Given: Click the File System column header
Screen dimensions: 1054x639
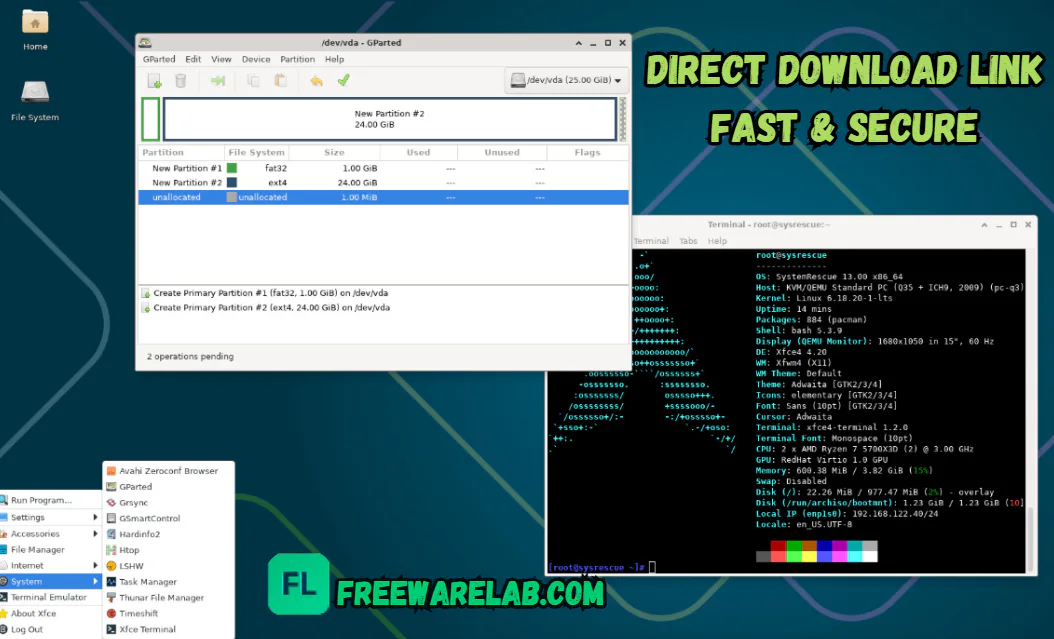Looking at the screenshot, I should point(256,153).
